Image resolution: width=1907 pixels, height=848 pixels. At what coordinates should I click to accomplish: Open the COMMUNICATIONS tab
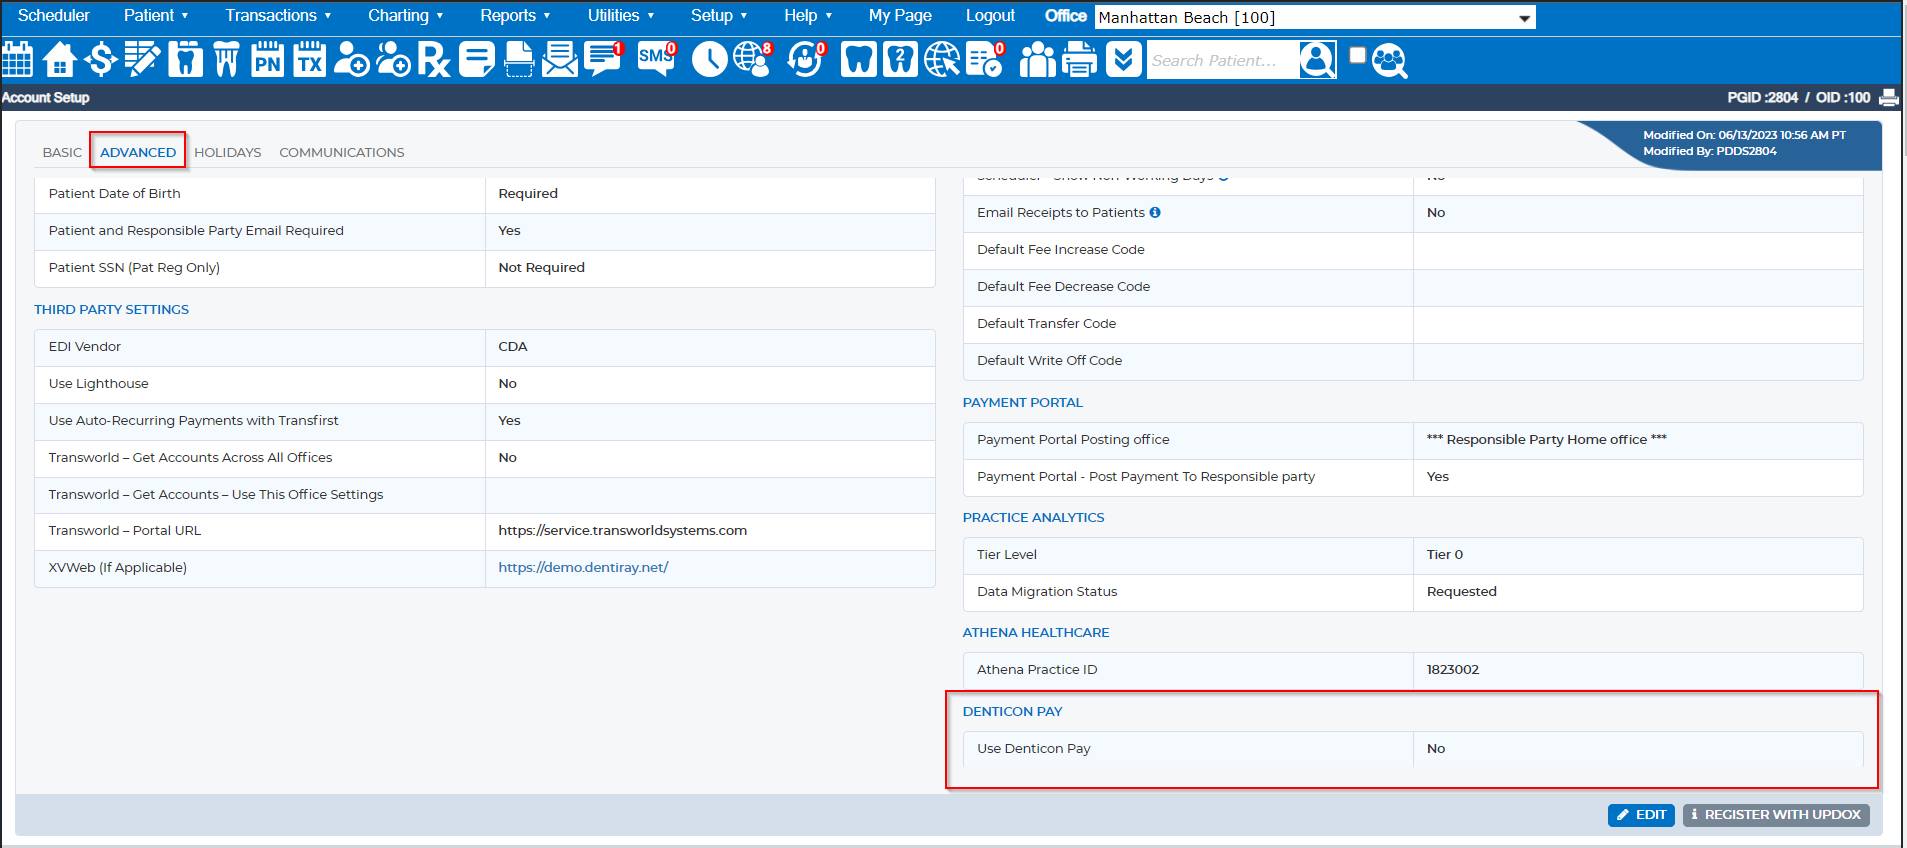[342, 152]
